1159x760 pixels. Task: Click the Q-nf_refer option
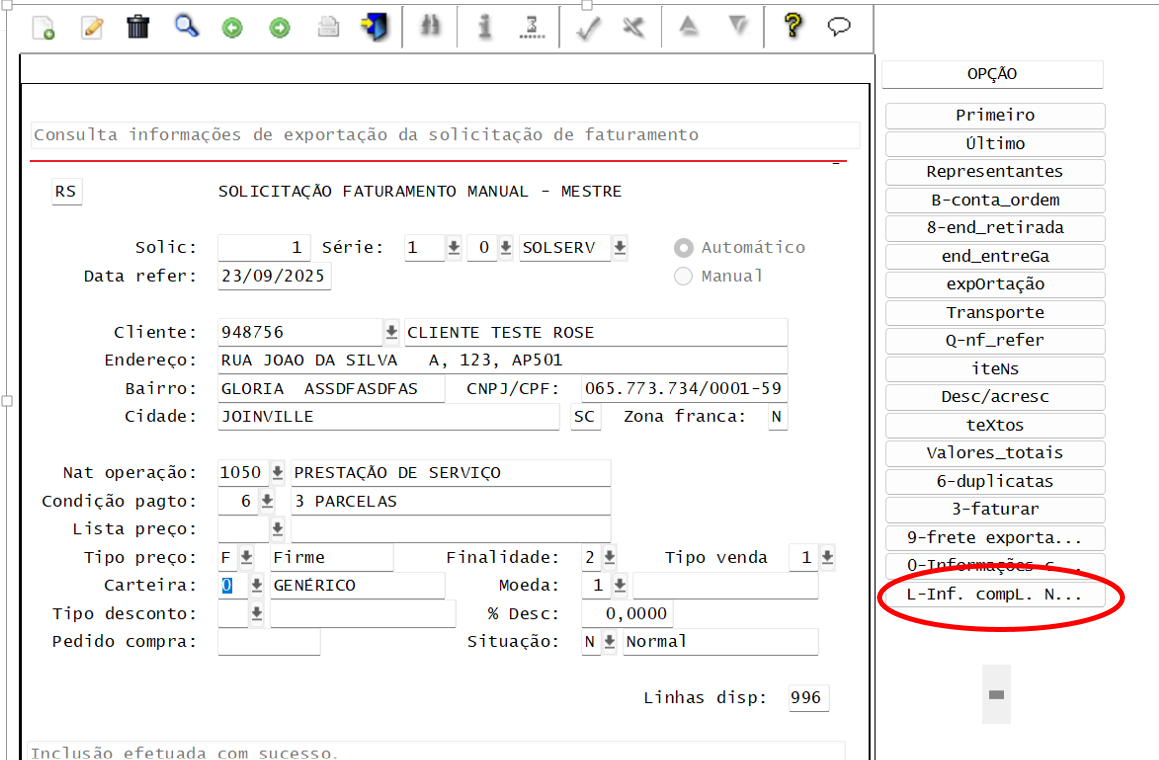pos(995,340)
